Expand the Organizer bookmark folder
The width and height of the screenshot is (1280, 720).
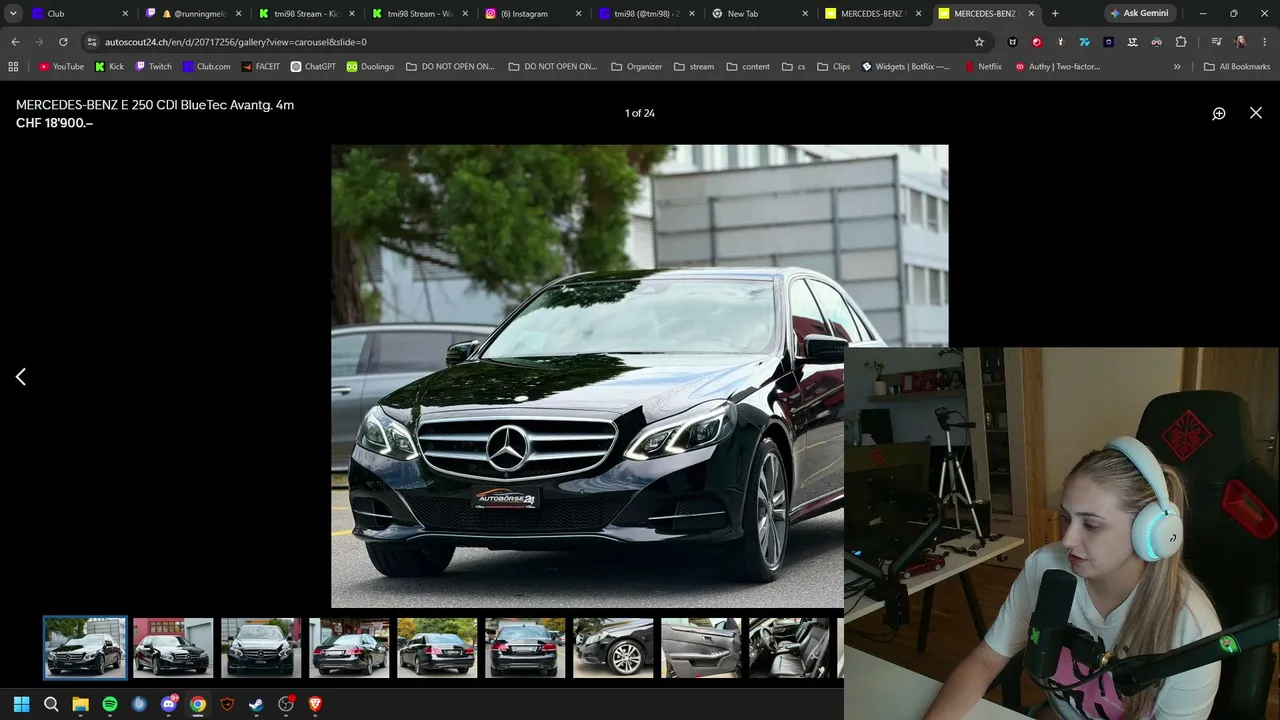tap(636, 67)
